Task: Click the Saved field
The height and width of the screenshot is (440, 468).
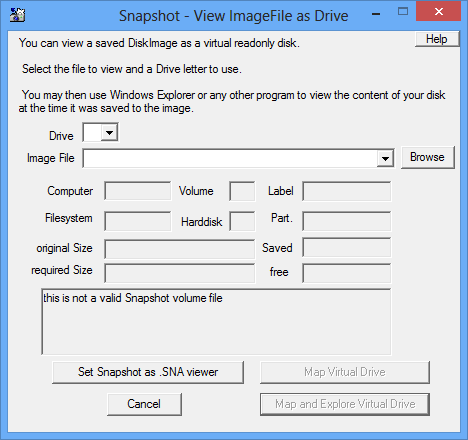Action: coord(347,247)
